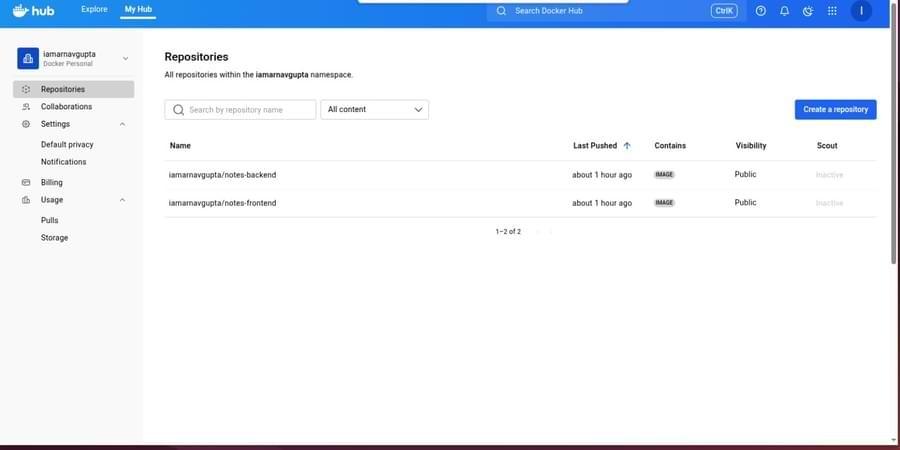Click the Settings gear icon

point(25,124)
